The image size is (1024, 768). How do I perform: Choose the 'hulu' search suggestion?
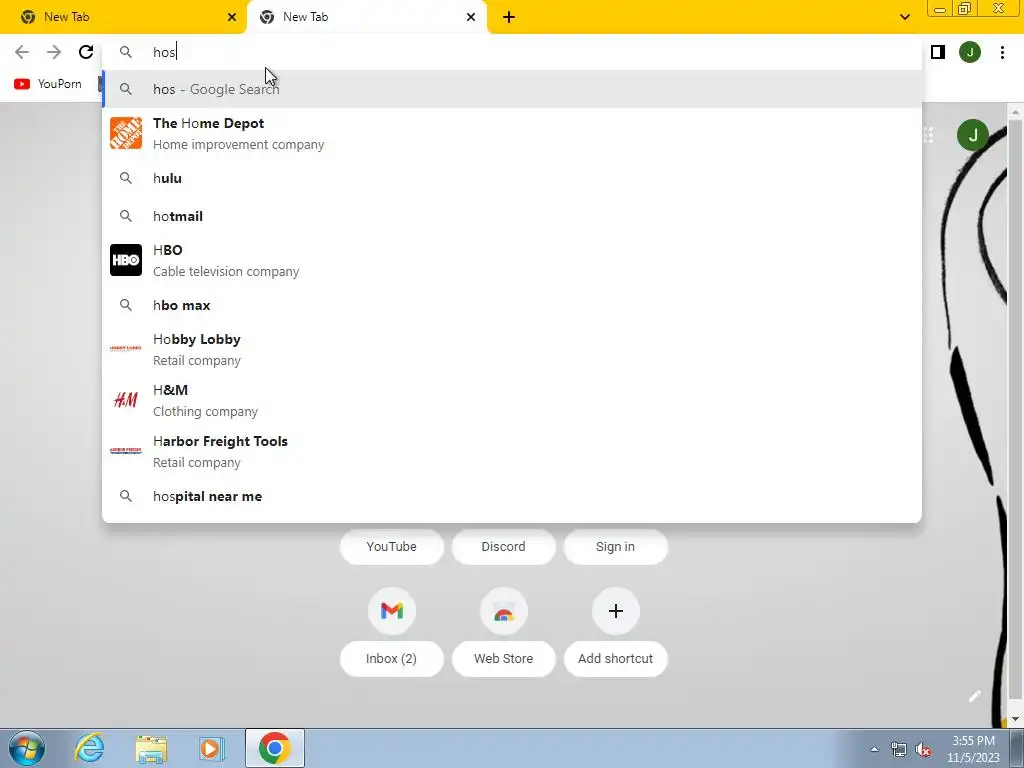512,178
